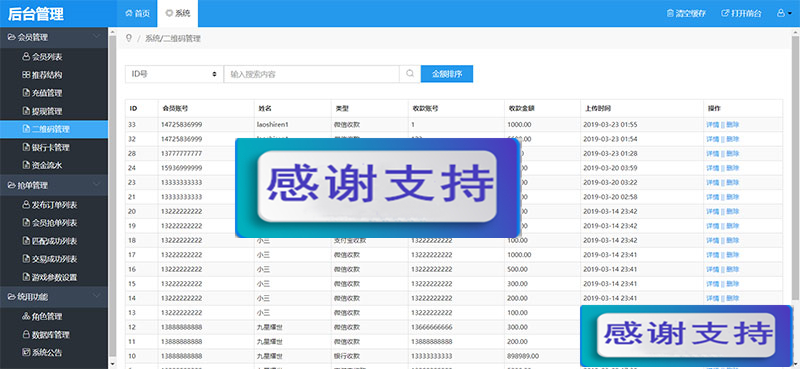Open 资金流水 in the sidebar
The width and height of the screenshot is (800, 369).
coord(42,165)
